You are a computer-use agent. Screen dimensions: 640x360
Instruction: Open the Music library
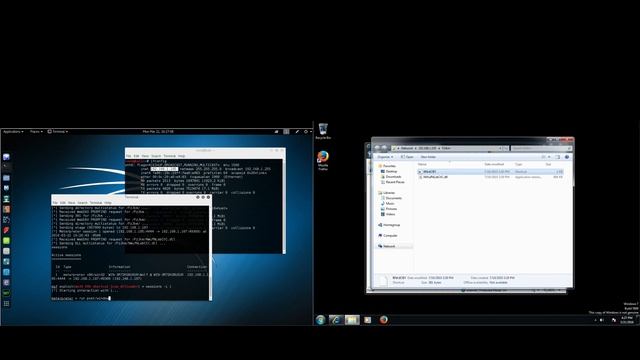click(388, 203)
